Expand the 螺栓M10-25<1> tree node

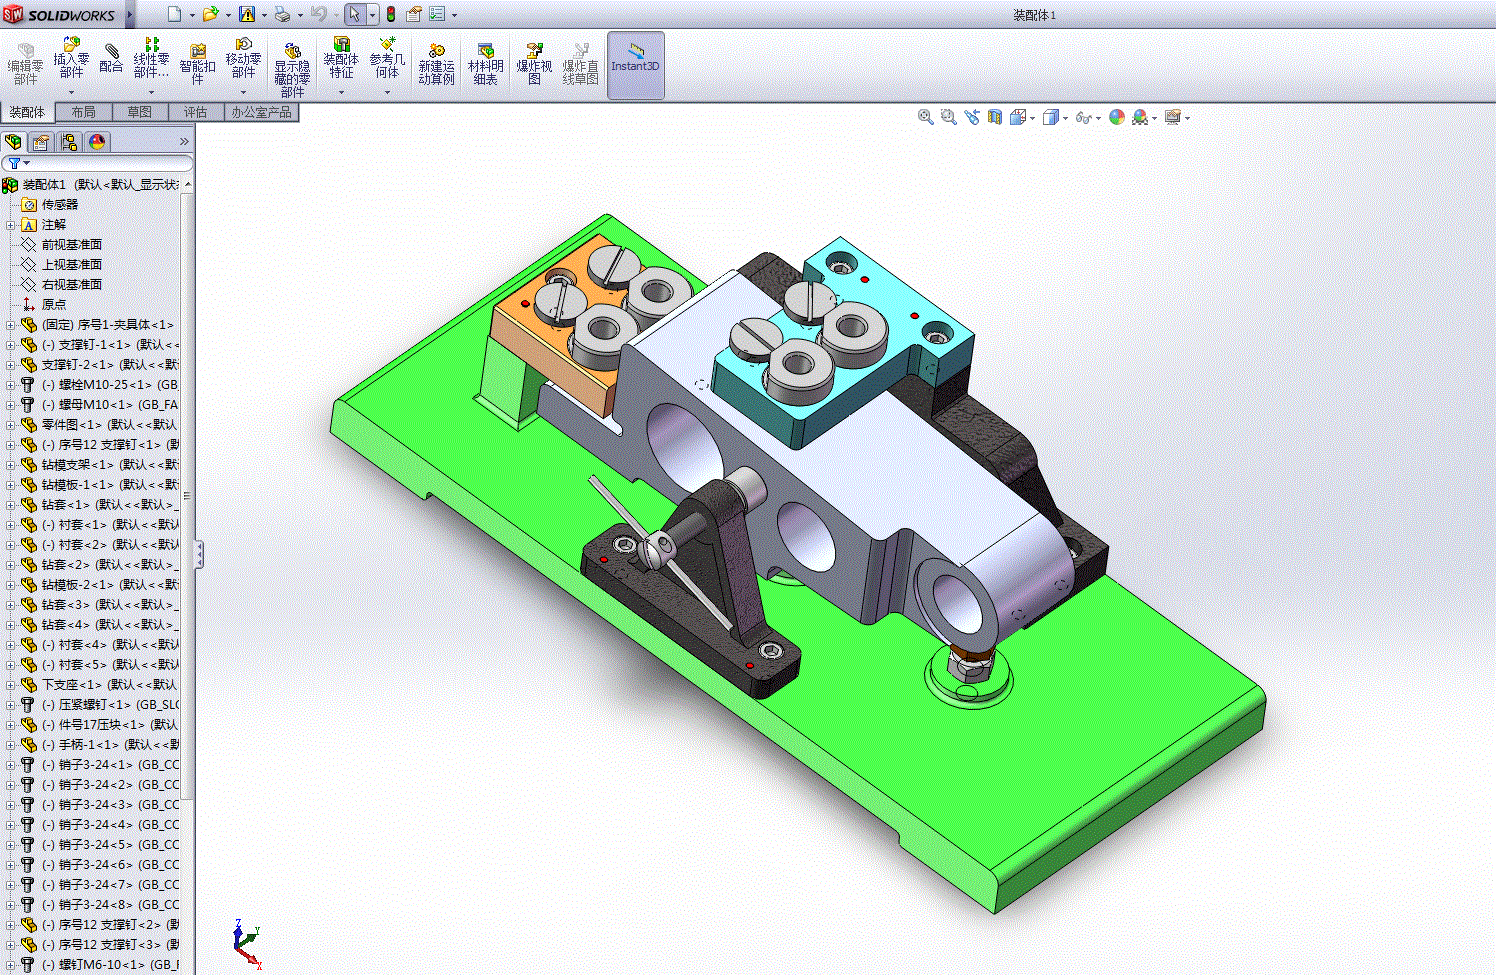pyautogui.click(x=10, y=385)
